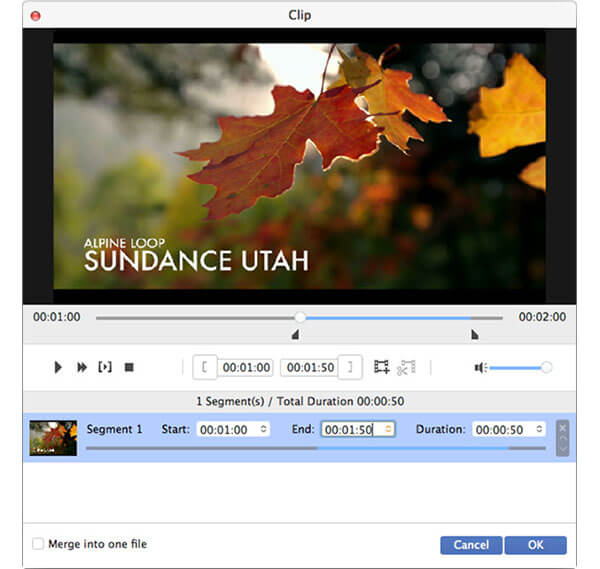The height and width of the screenshot is (569, 600).
Task: Stop the video playback
Action: pyautogui.click(x=129, y=367)
